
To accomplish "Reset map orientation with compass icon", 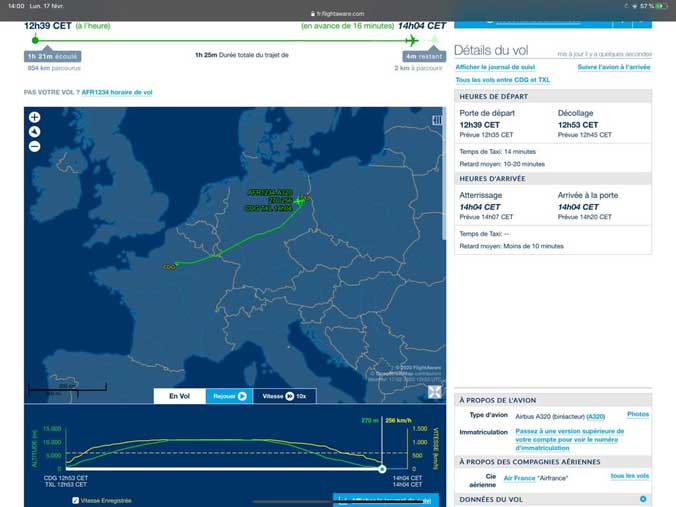I will pyautogui.click(x=34, y=132).
